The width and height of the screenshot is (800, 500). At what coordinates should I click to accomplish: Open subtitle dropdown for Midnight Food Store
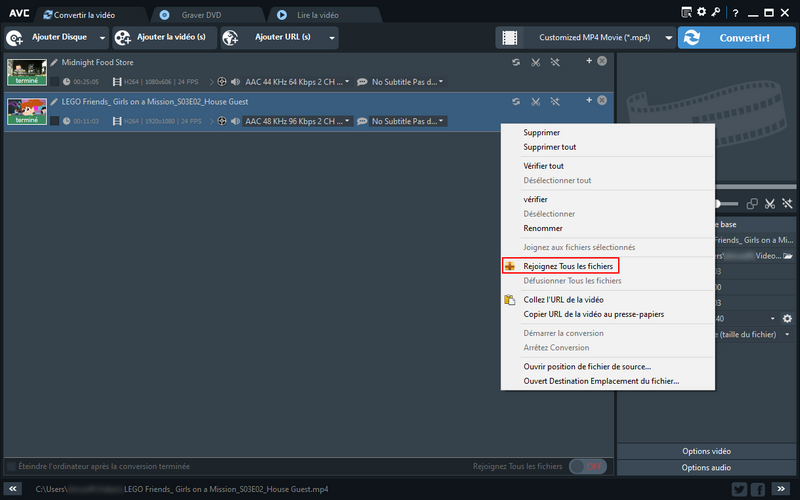pyautogui.click(x=408, y=82)
